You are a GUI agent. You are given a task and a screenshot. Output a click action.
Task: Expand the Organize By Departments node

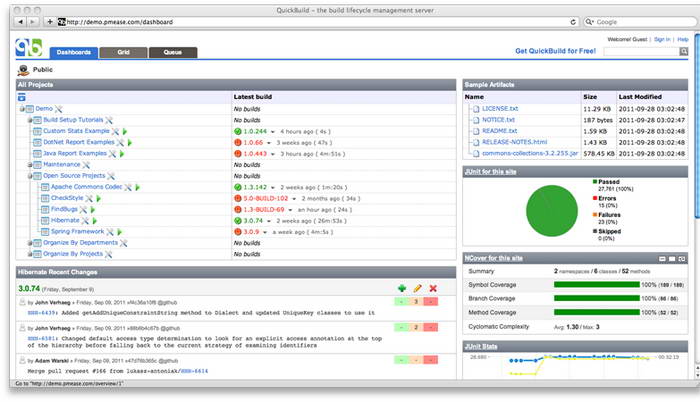[30, 243]
